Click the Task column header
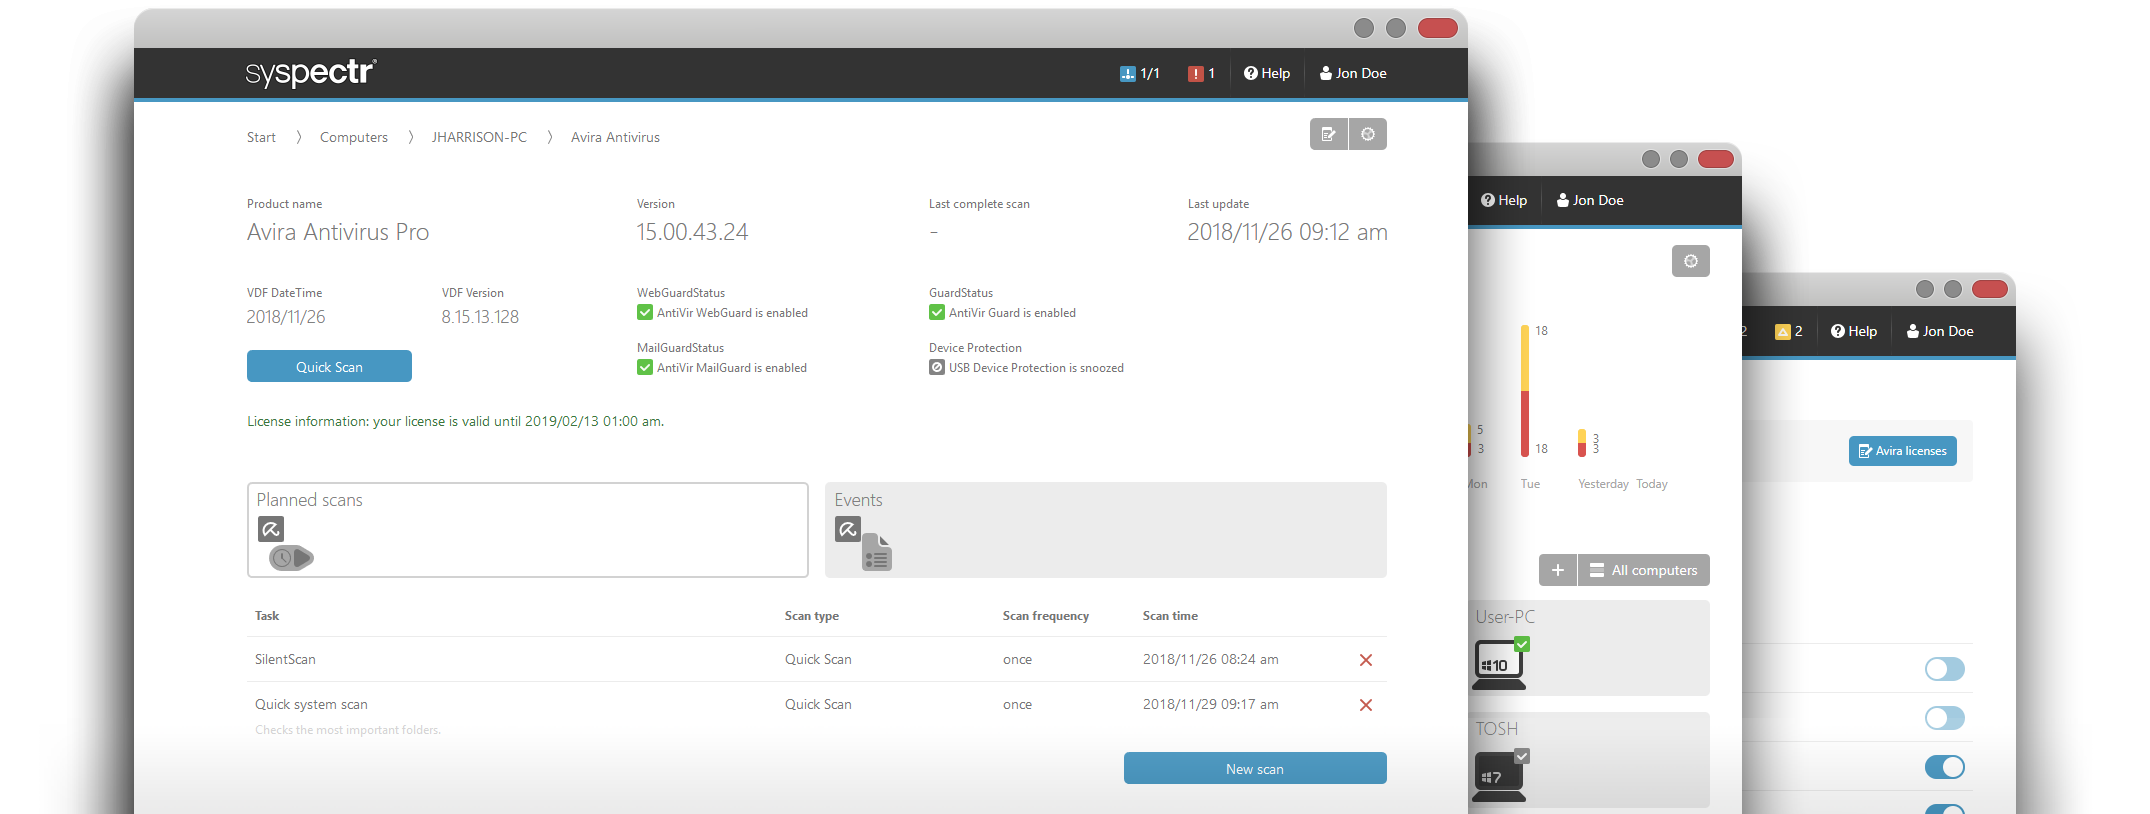This screenshot has width=2150, height=814. pos(267,616)
